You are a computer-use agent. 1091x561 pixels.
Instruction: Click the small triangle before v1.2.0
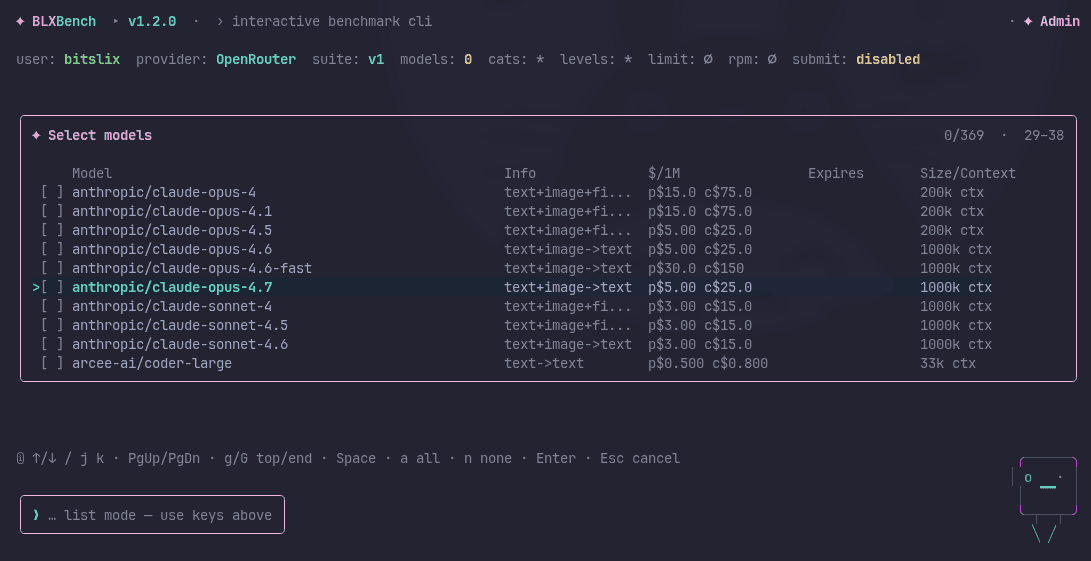click(x=116, y=22)
